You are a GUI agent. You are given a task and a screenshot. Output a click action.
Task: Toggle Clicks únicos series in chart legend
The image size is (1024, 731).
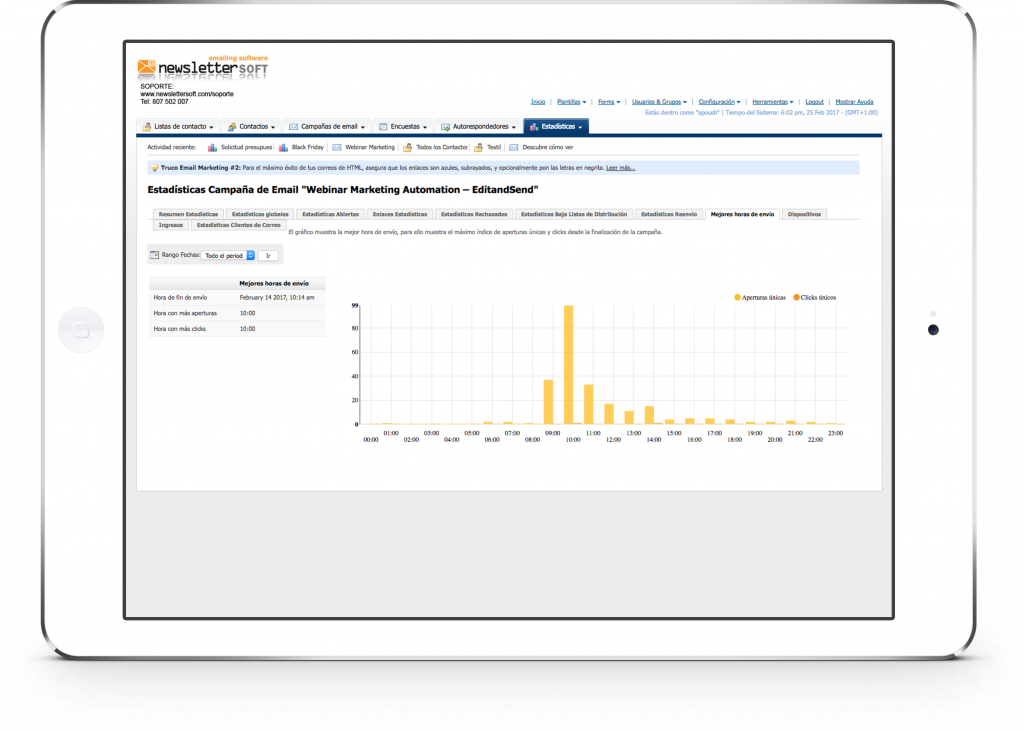814,298
